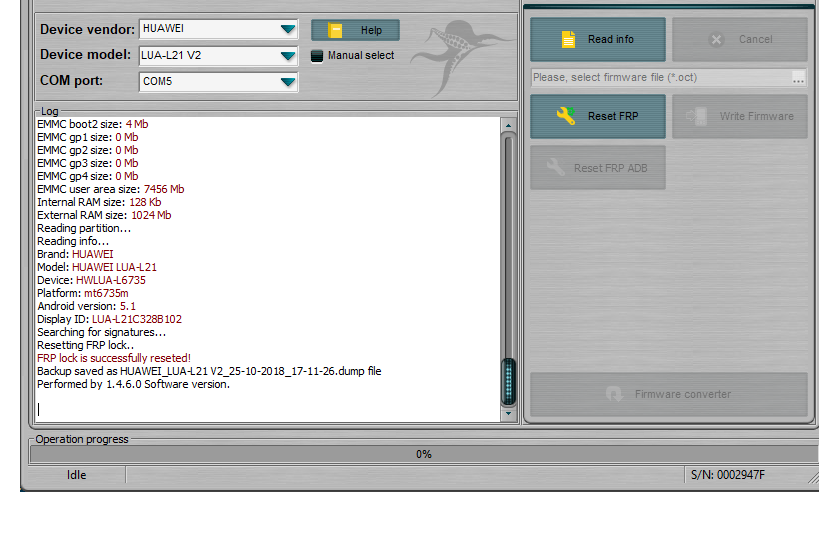Click the 'Reading partition...' log line
Screen dimensions: 819x558
pyautogui.click(x=84, y=228)
